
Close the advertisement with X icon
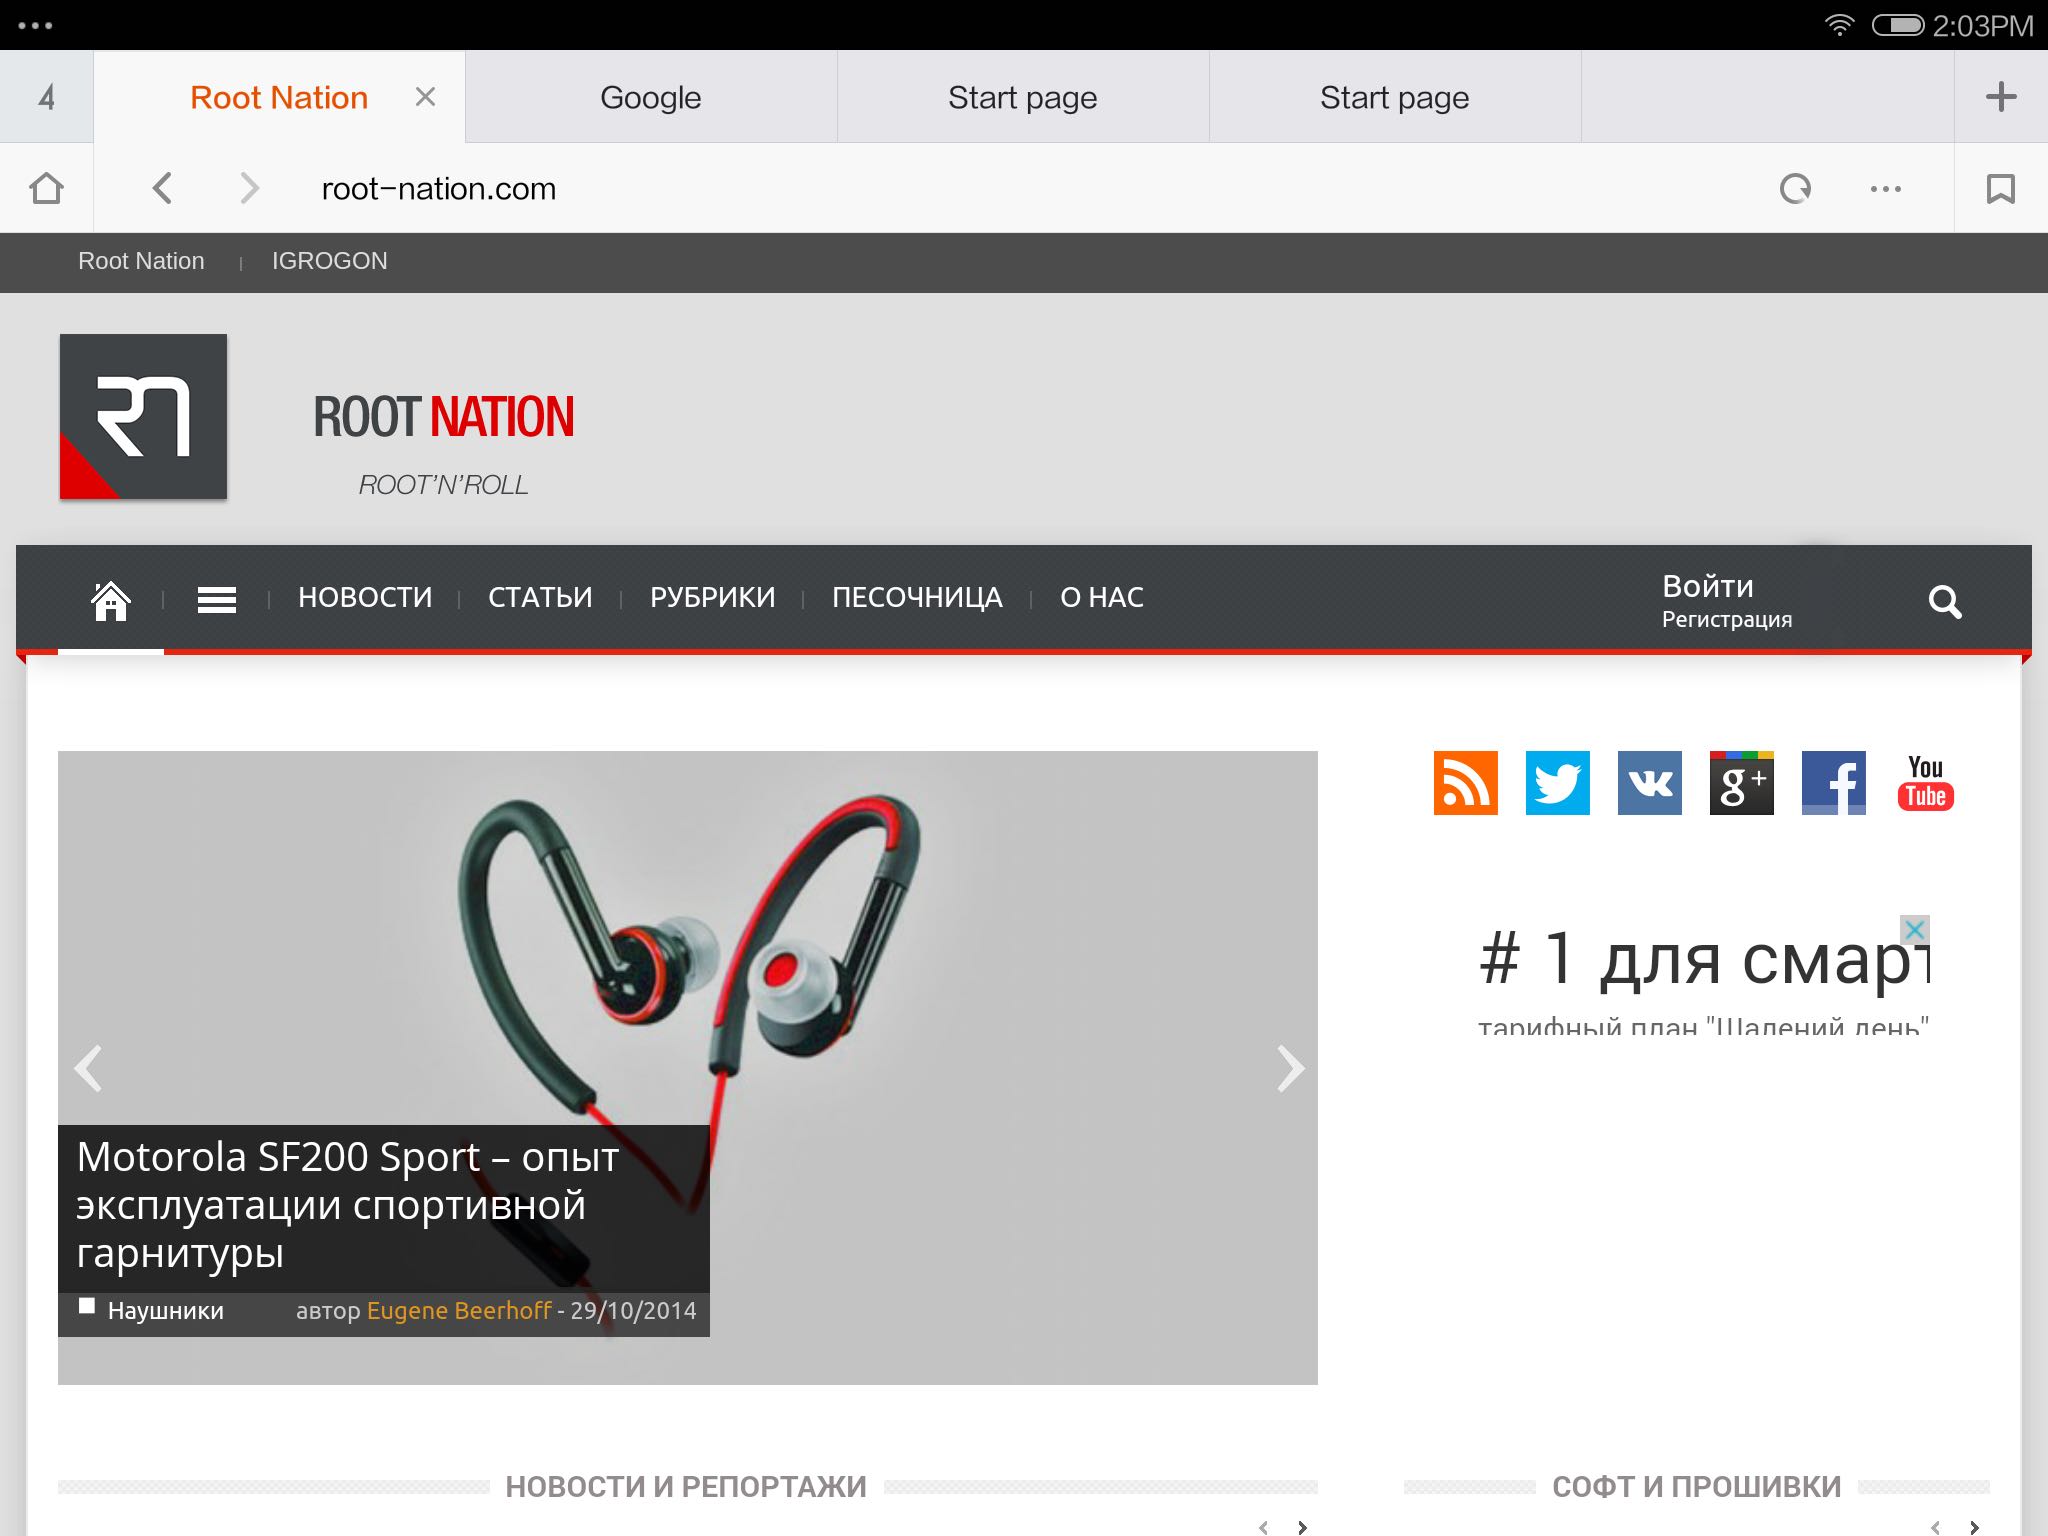pos(1914,930)
